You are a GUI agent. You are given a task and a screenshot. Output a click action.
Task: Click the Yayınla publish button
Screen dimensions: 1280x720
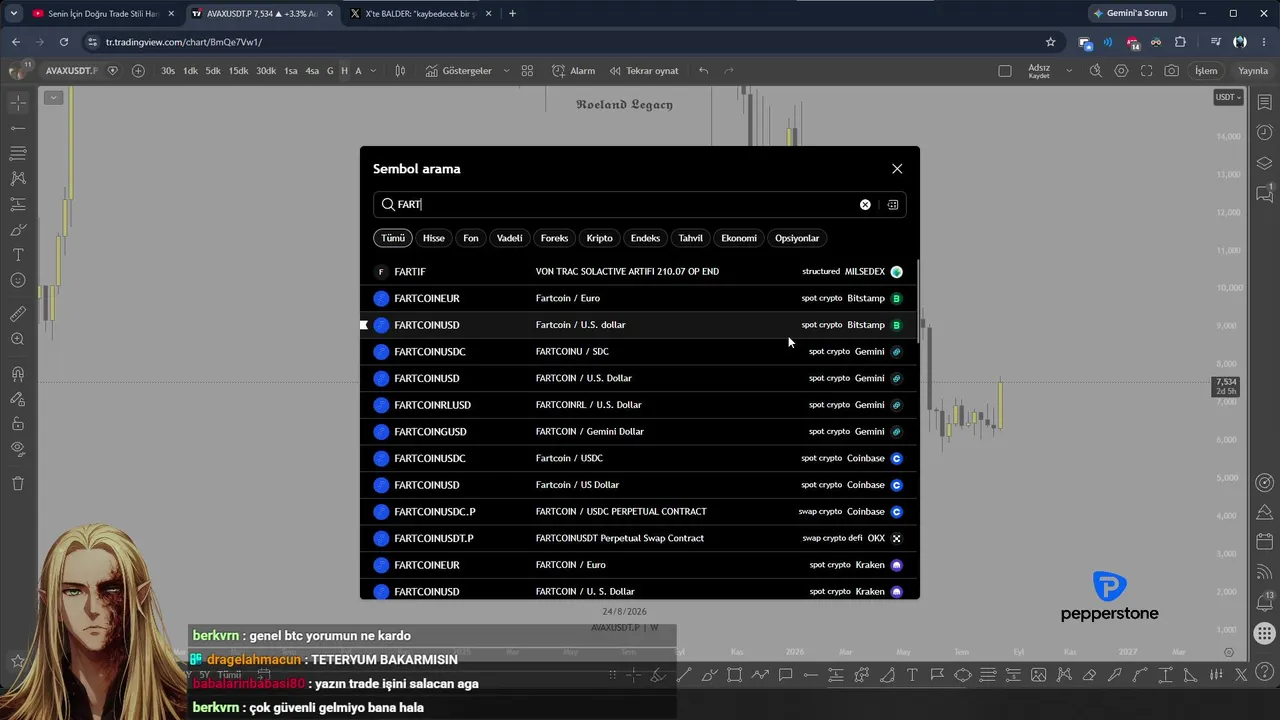pyautogui.click(x=1253, y=71)
